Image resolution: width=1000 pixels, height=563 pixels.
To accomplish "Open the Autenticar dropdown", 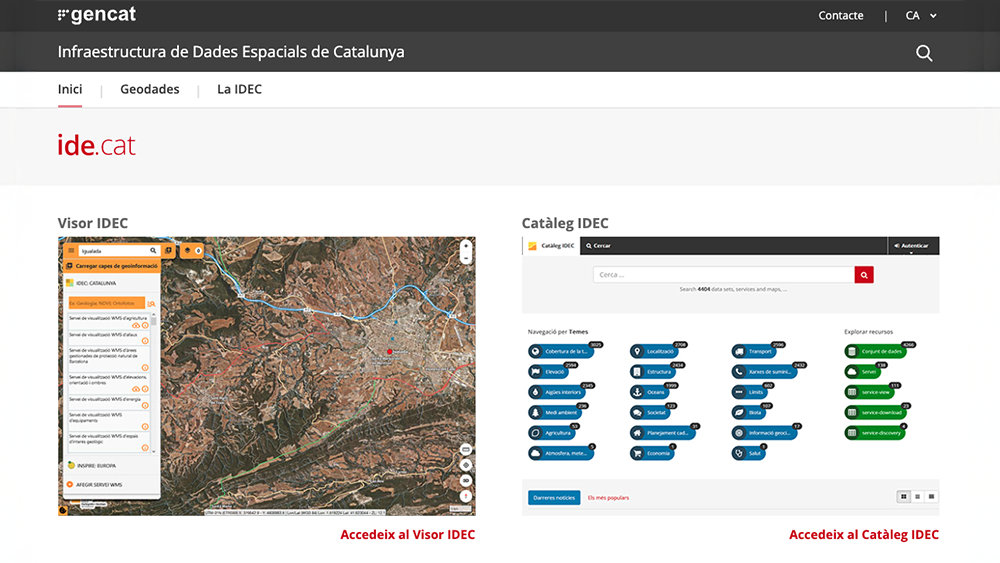I will (x=913, y=246).
